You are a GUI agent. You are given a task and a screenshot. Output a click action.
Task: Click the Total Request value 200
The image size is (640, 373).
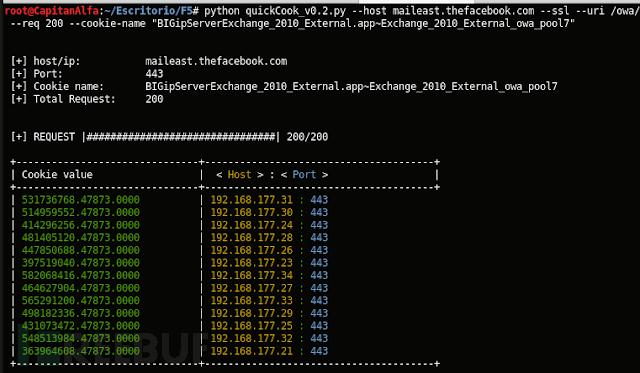pyautogui.click(x=154, y=99)
